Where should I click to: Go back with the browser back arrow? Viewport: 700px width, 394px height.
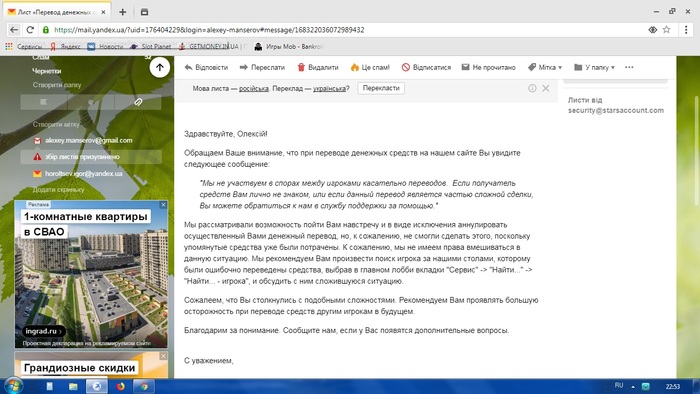click(14, 30)
